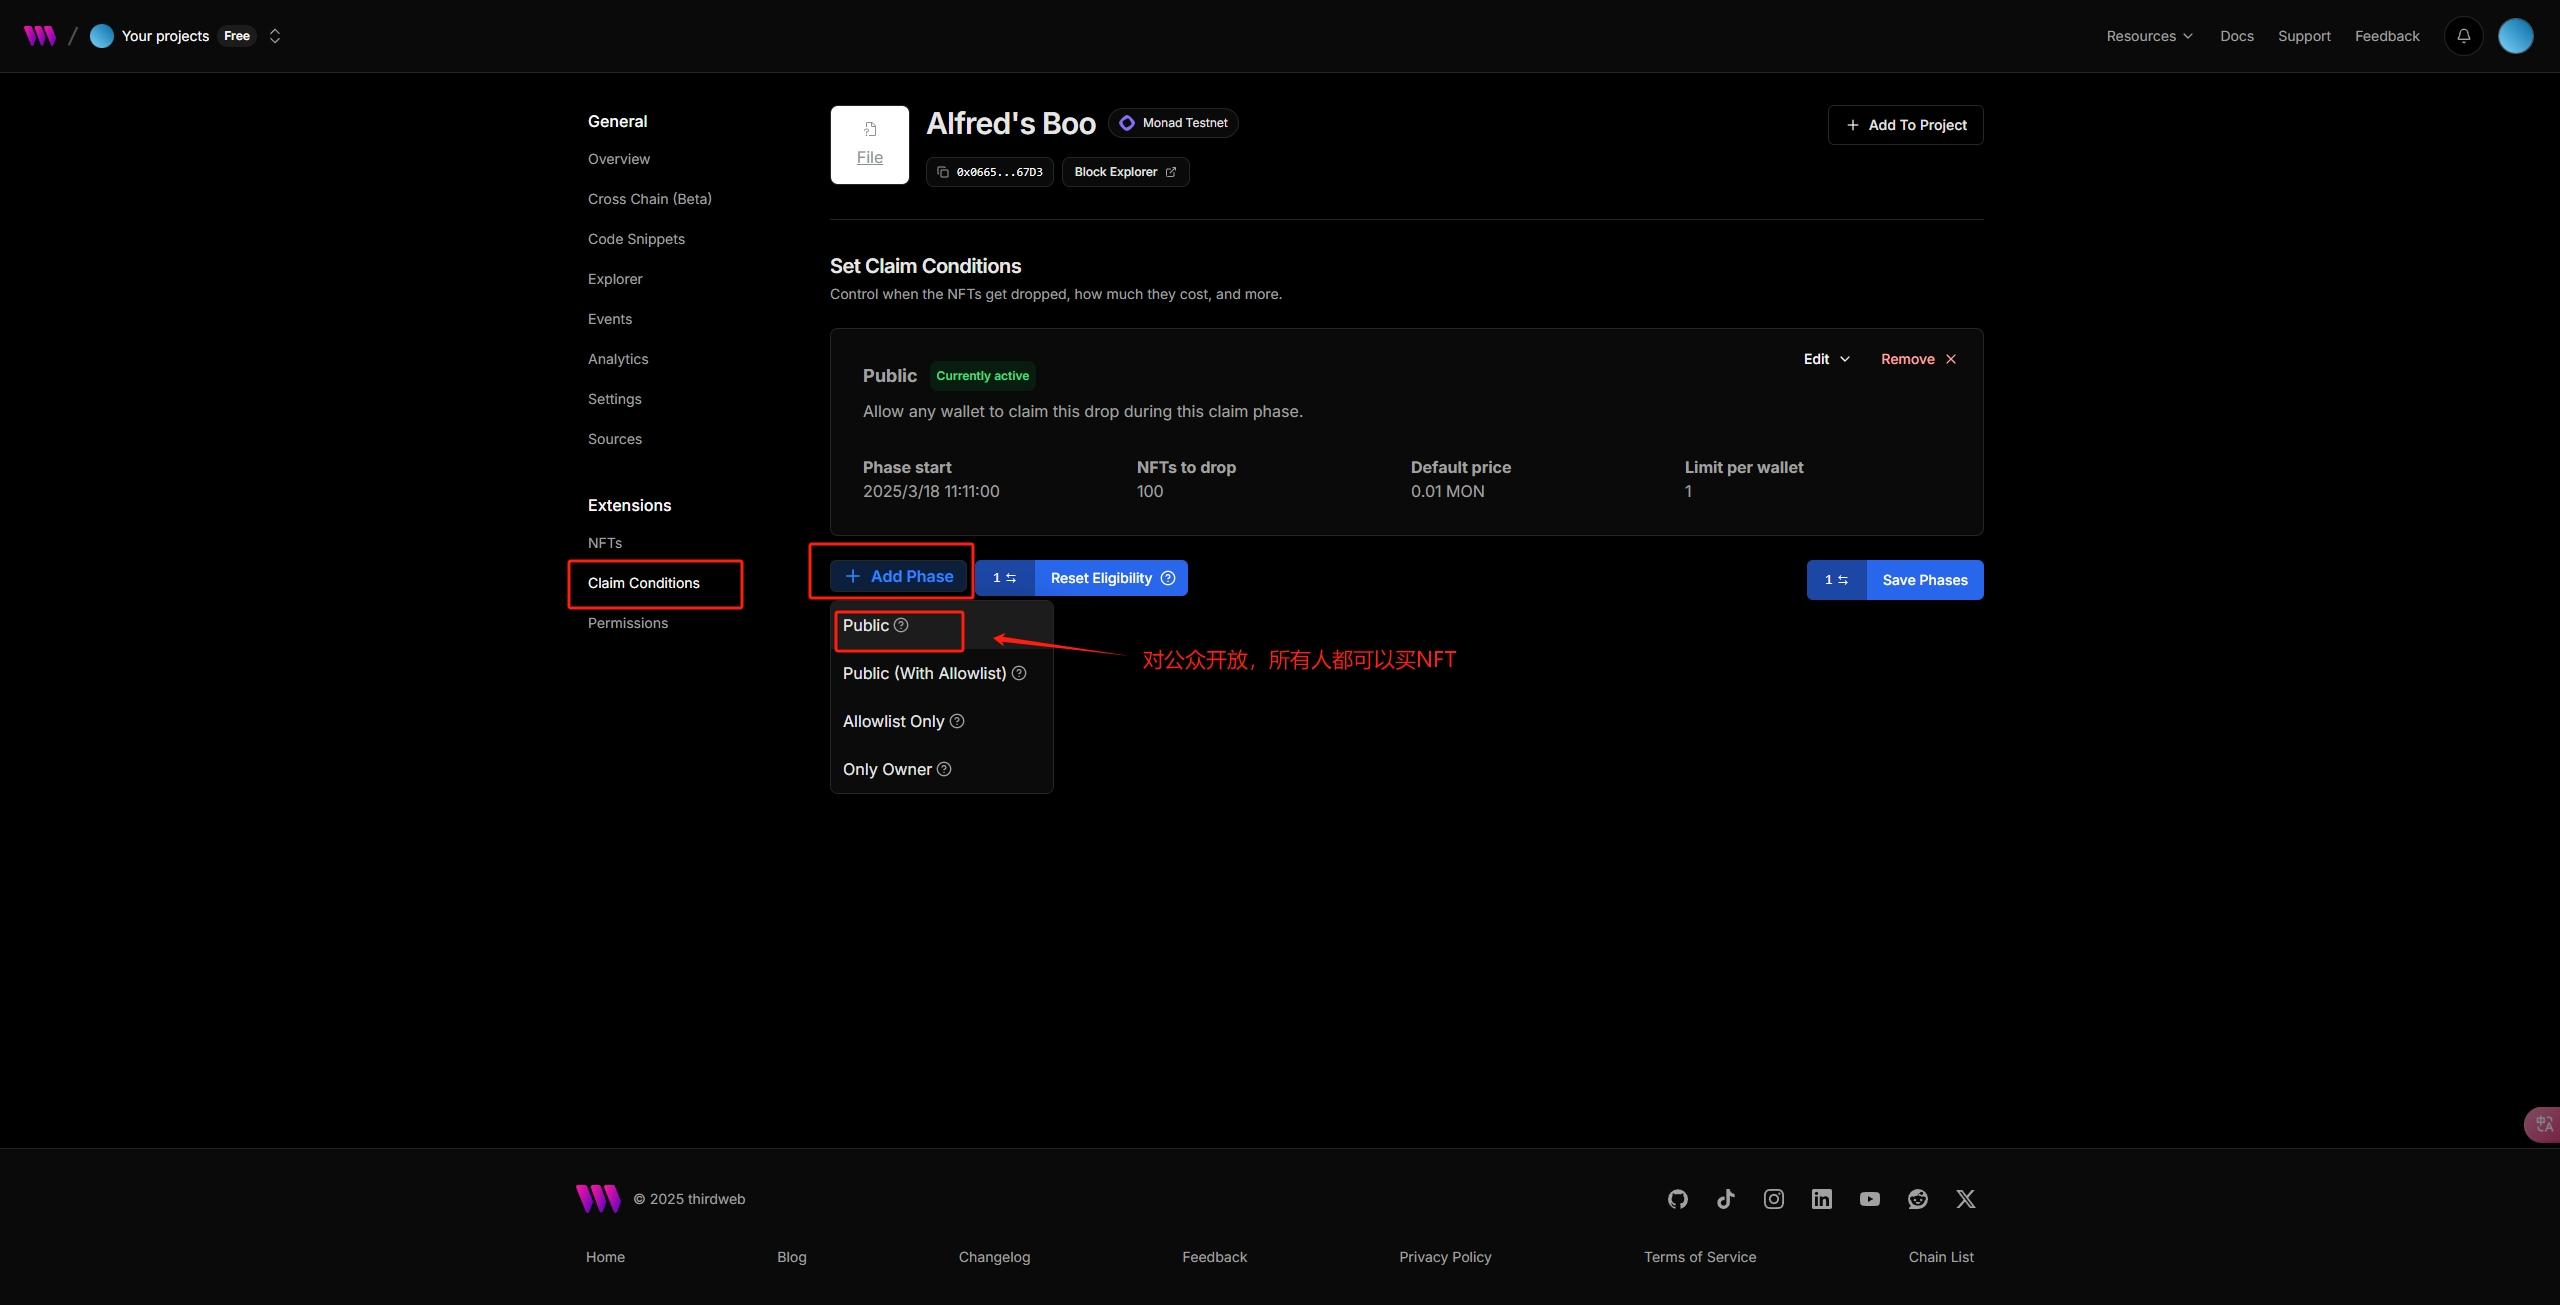Open the project switcher chevron

(x=275, y=36)
